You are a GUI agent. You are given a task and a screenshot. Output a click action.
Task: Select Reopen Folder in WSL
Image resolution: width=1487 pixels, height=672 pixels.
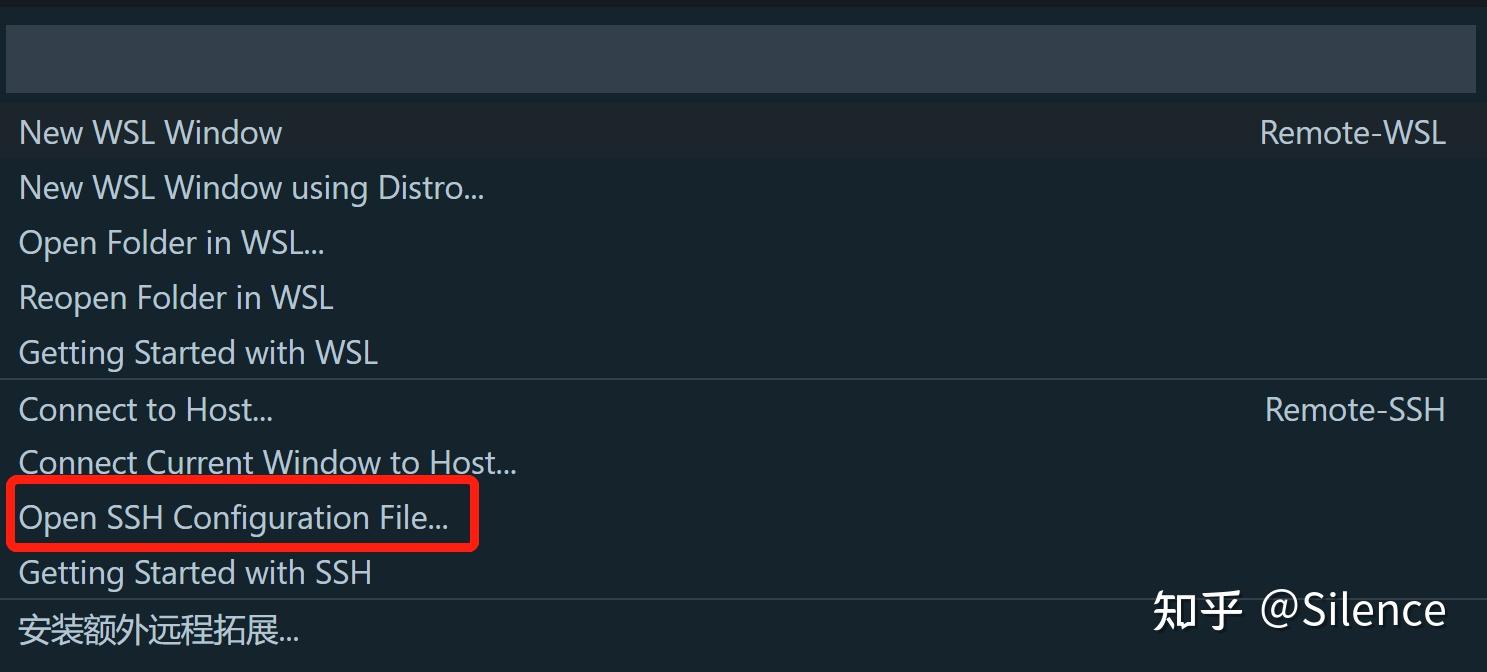tap(176, 298)
